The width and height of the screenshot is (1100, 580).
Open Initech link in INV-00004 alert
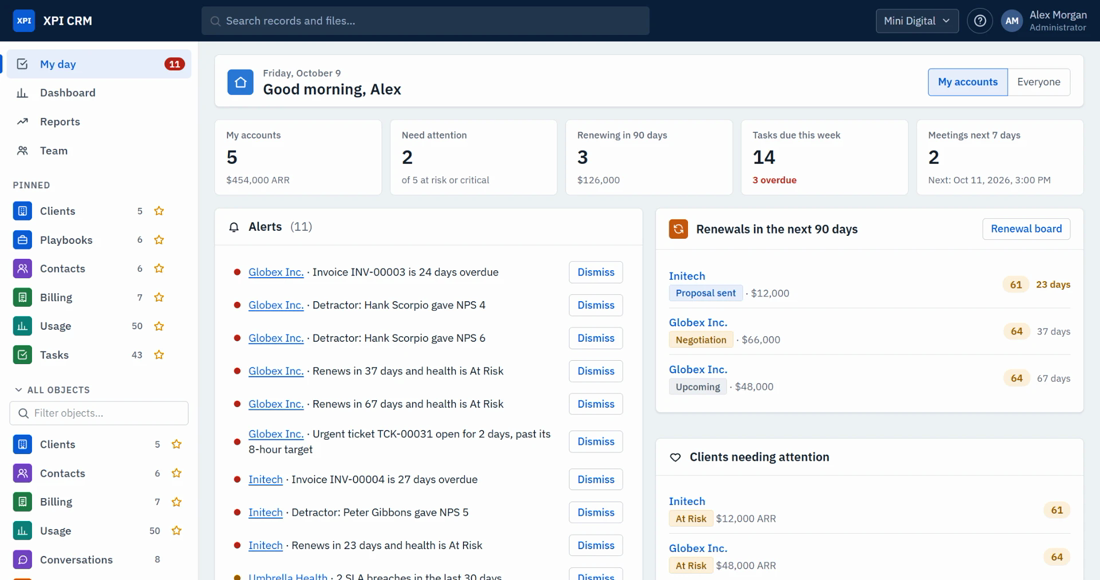pyautogui.click(x=265, y=480)
